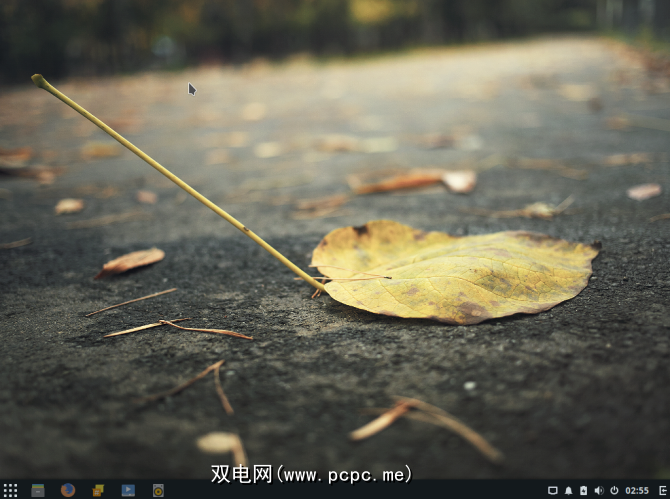Open the volume speaker control
The width and height of the screenshot is (670, 499).
click(x=599, y=490)
